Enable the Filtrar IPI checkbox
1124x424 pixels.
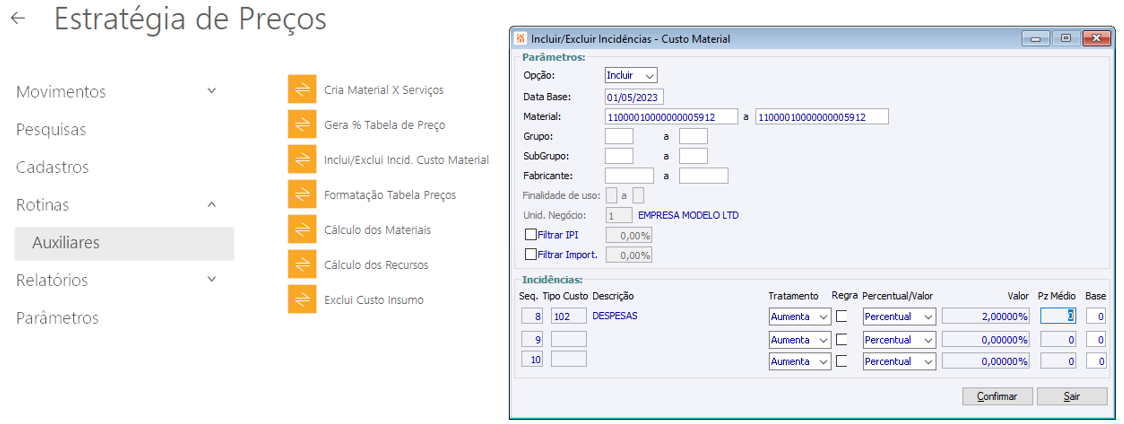click(x=531, y=235)
